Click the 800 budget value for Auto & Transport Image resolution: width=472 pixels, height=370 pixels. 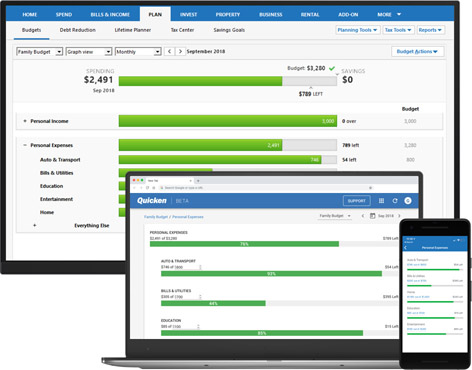click(x=410, y=160)
